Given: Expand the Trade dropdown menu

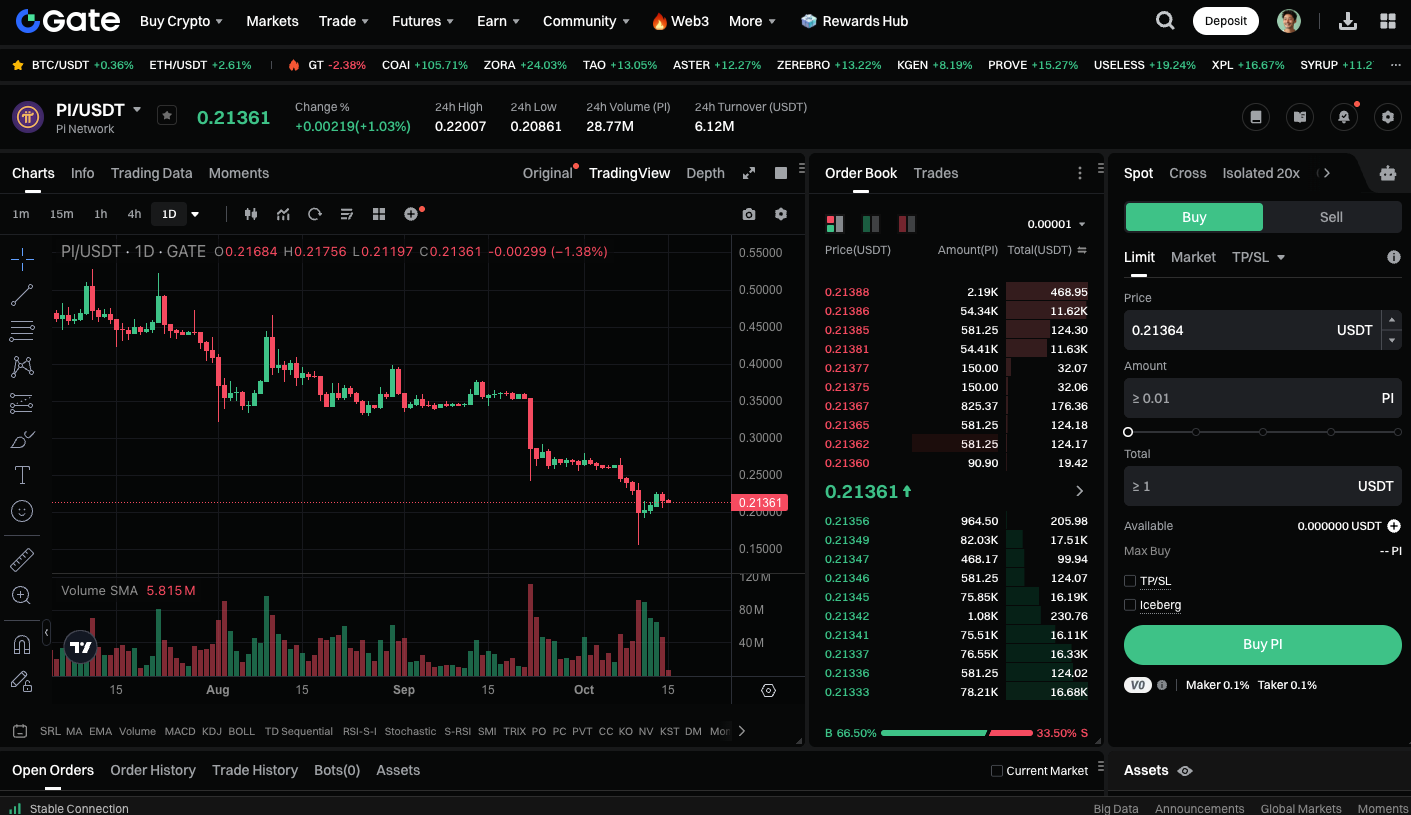Looking at the screenshot, I should tap(344, 21).
